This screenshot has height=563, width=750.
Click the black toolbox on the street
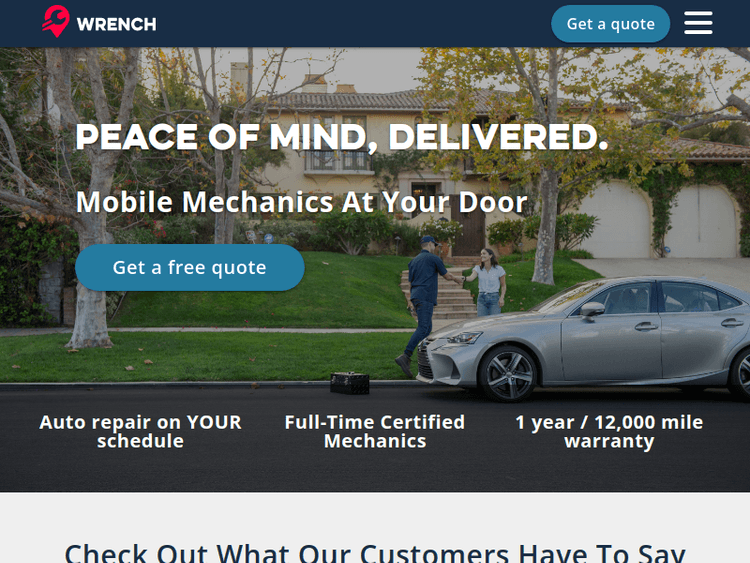tap(350, 383)
